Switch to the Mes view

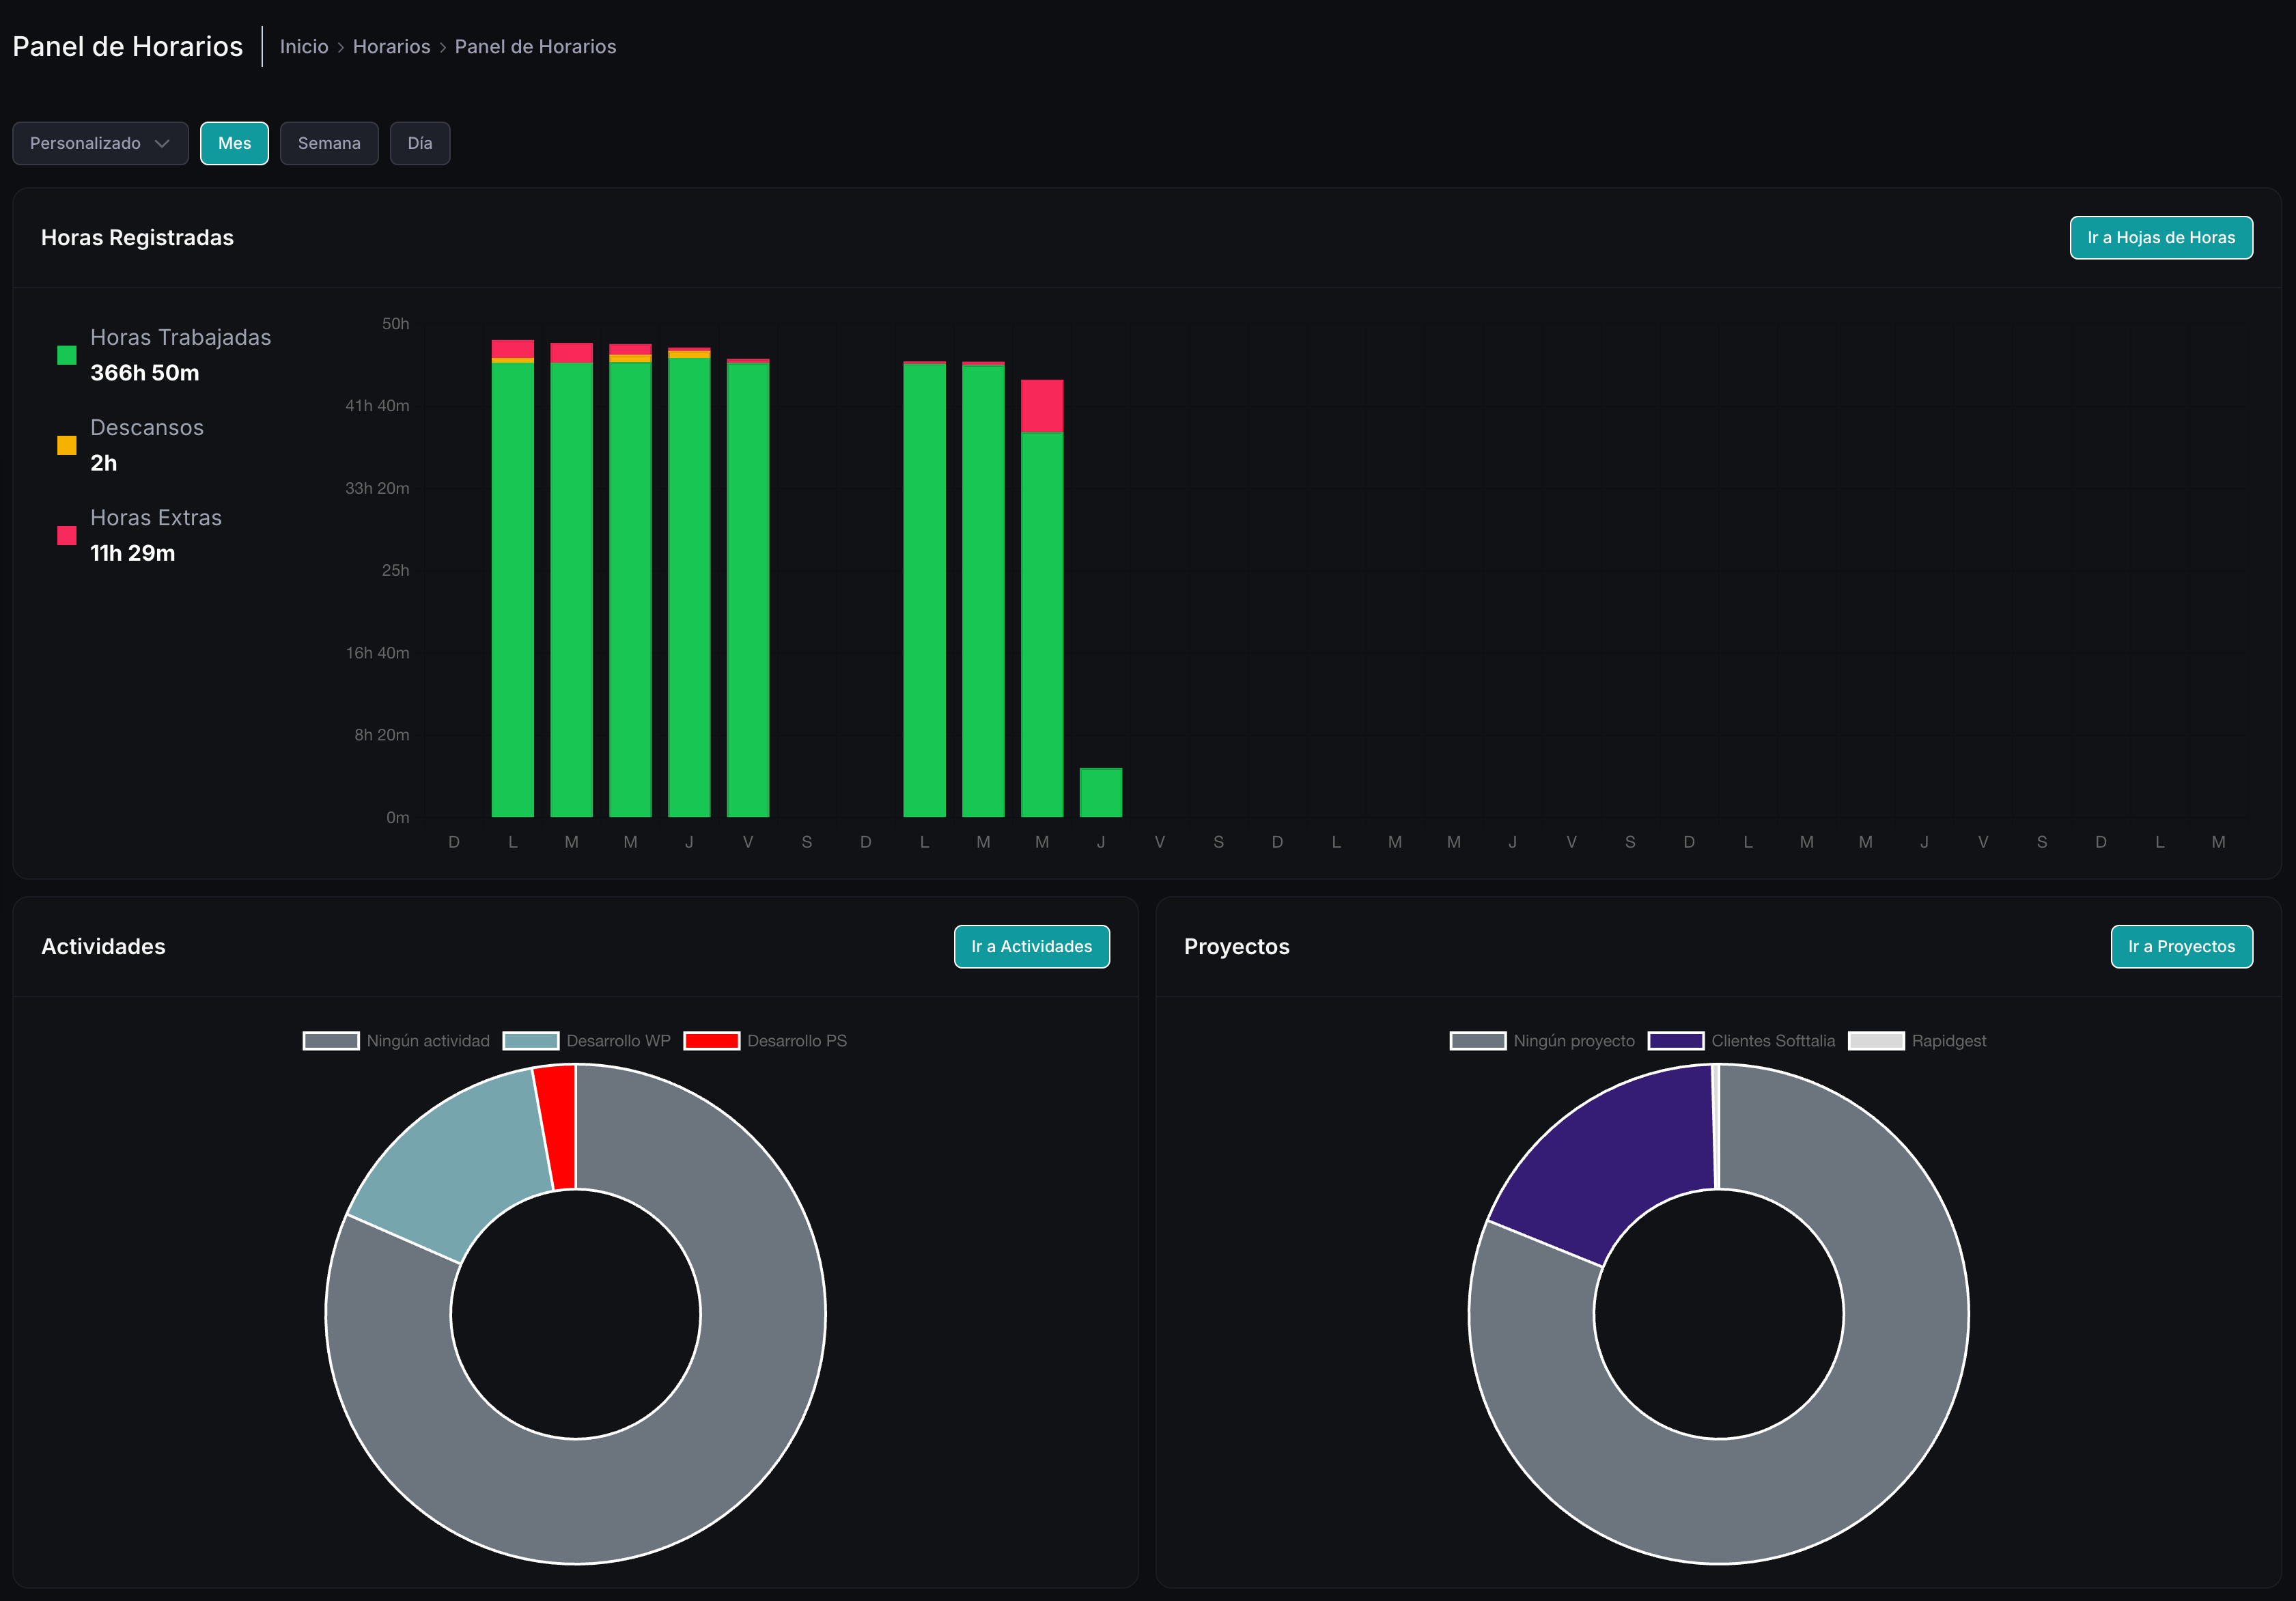(234, 143)
